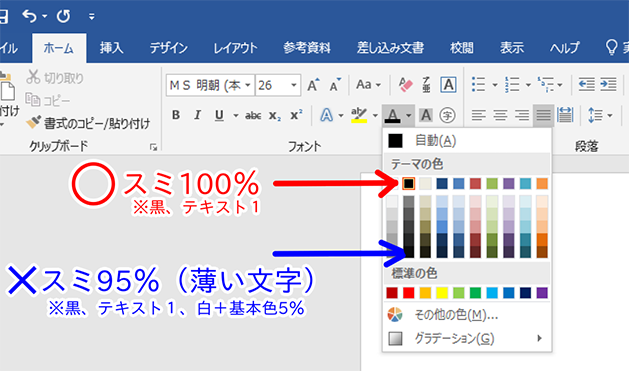The image size is (629, 371).
Task: Open Quick Access Toolbar customize arrow
Action: [92, 16]
